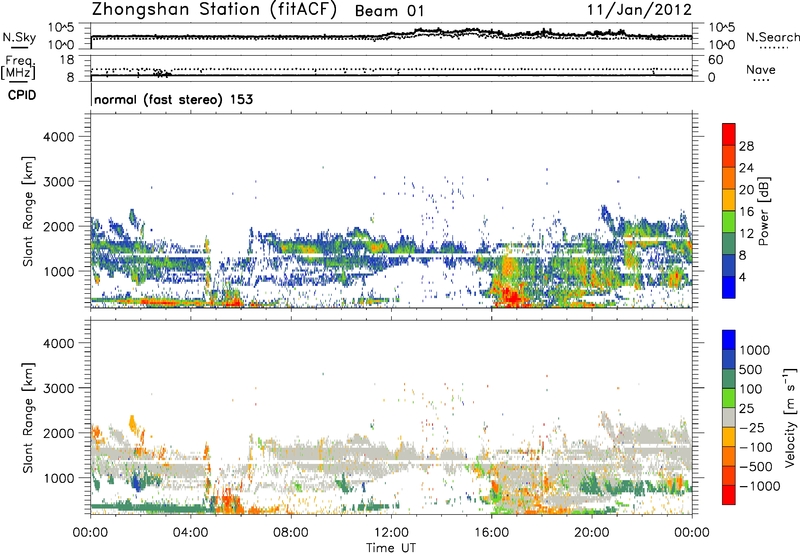Click the 'Nave' legend label
The image size is (800, 554).
click(761, 69)
